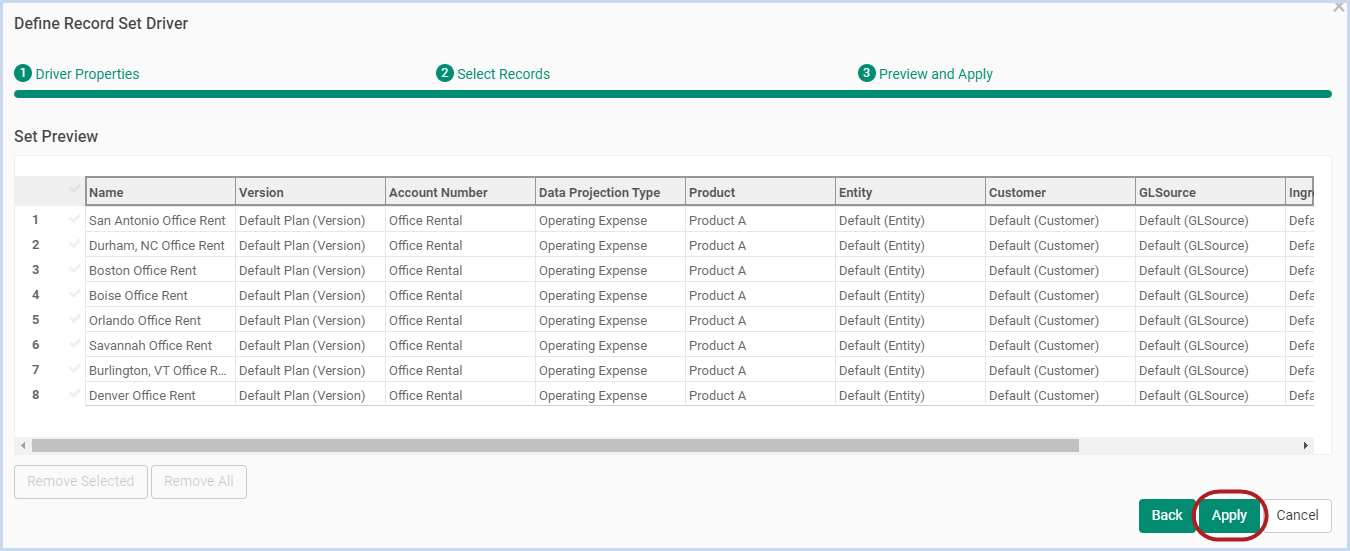Open step 2 Select Records

coord(493,74)
